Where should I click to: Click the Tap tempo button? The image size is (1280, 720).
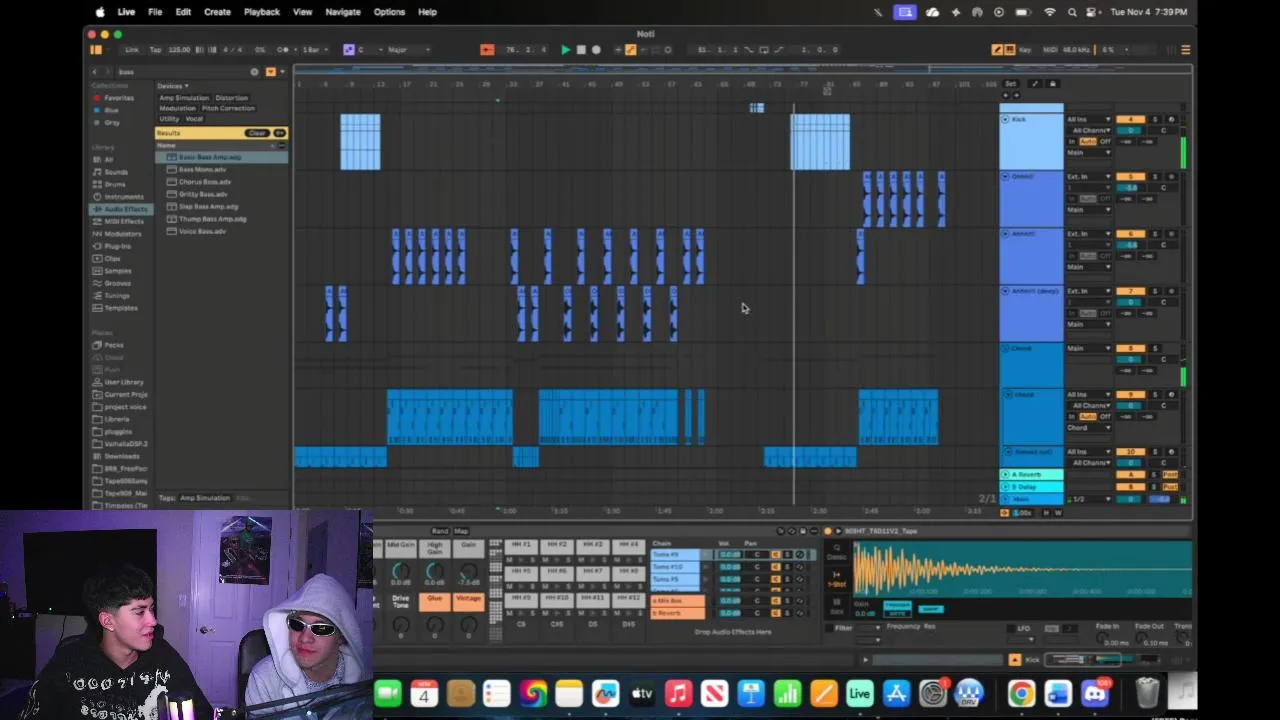click(155, 49)
